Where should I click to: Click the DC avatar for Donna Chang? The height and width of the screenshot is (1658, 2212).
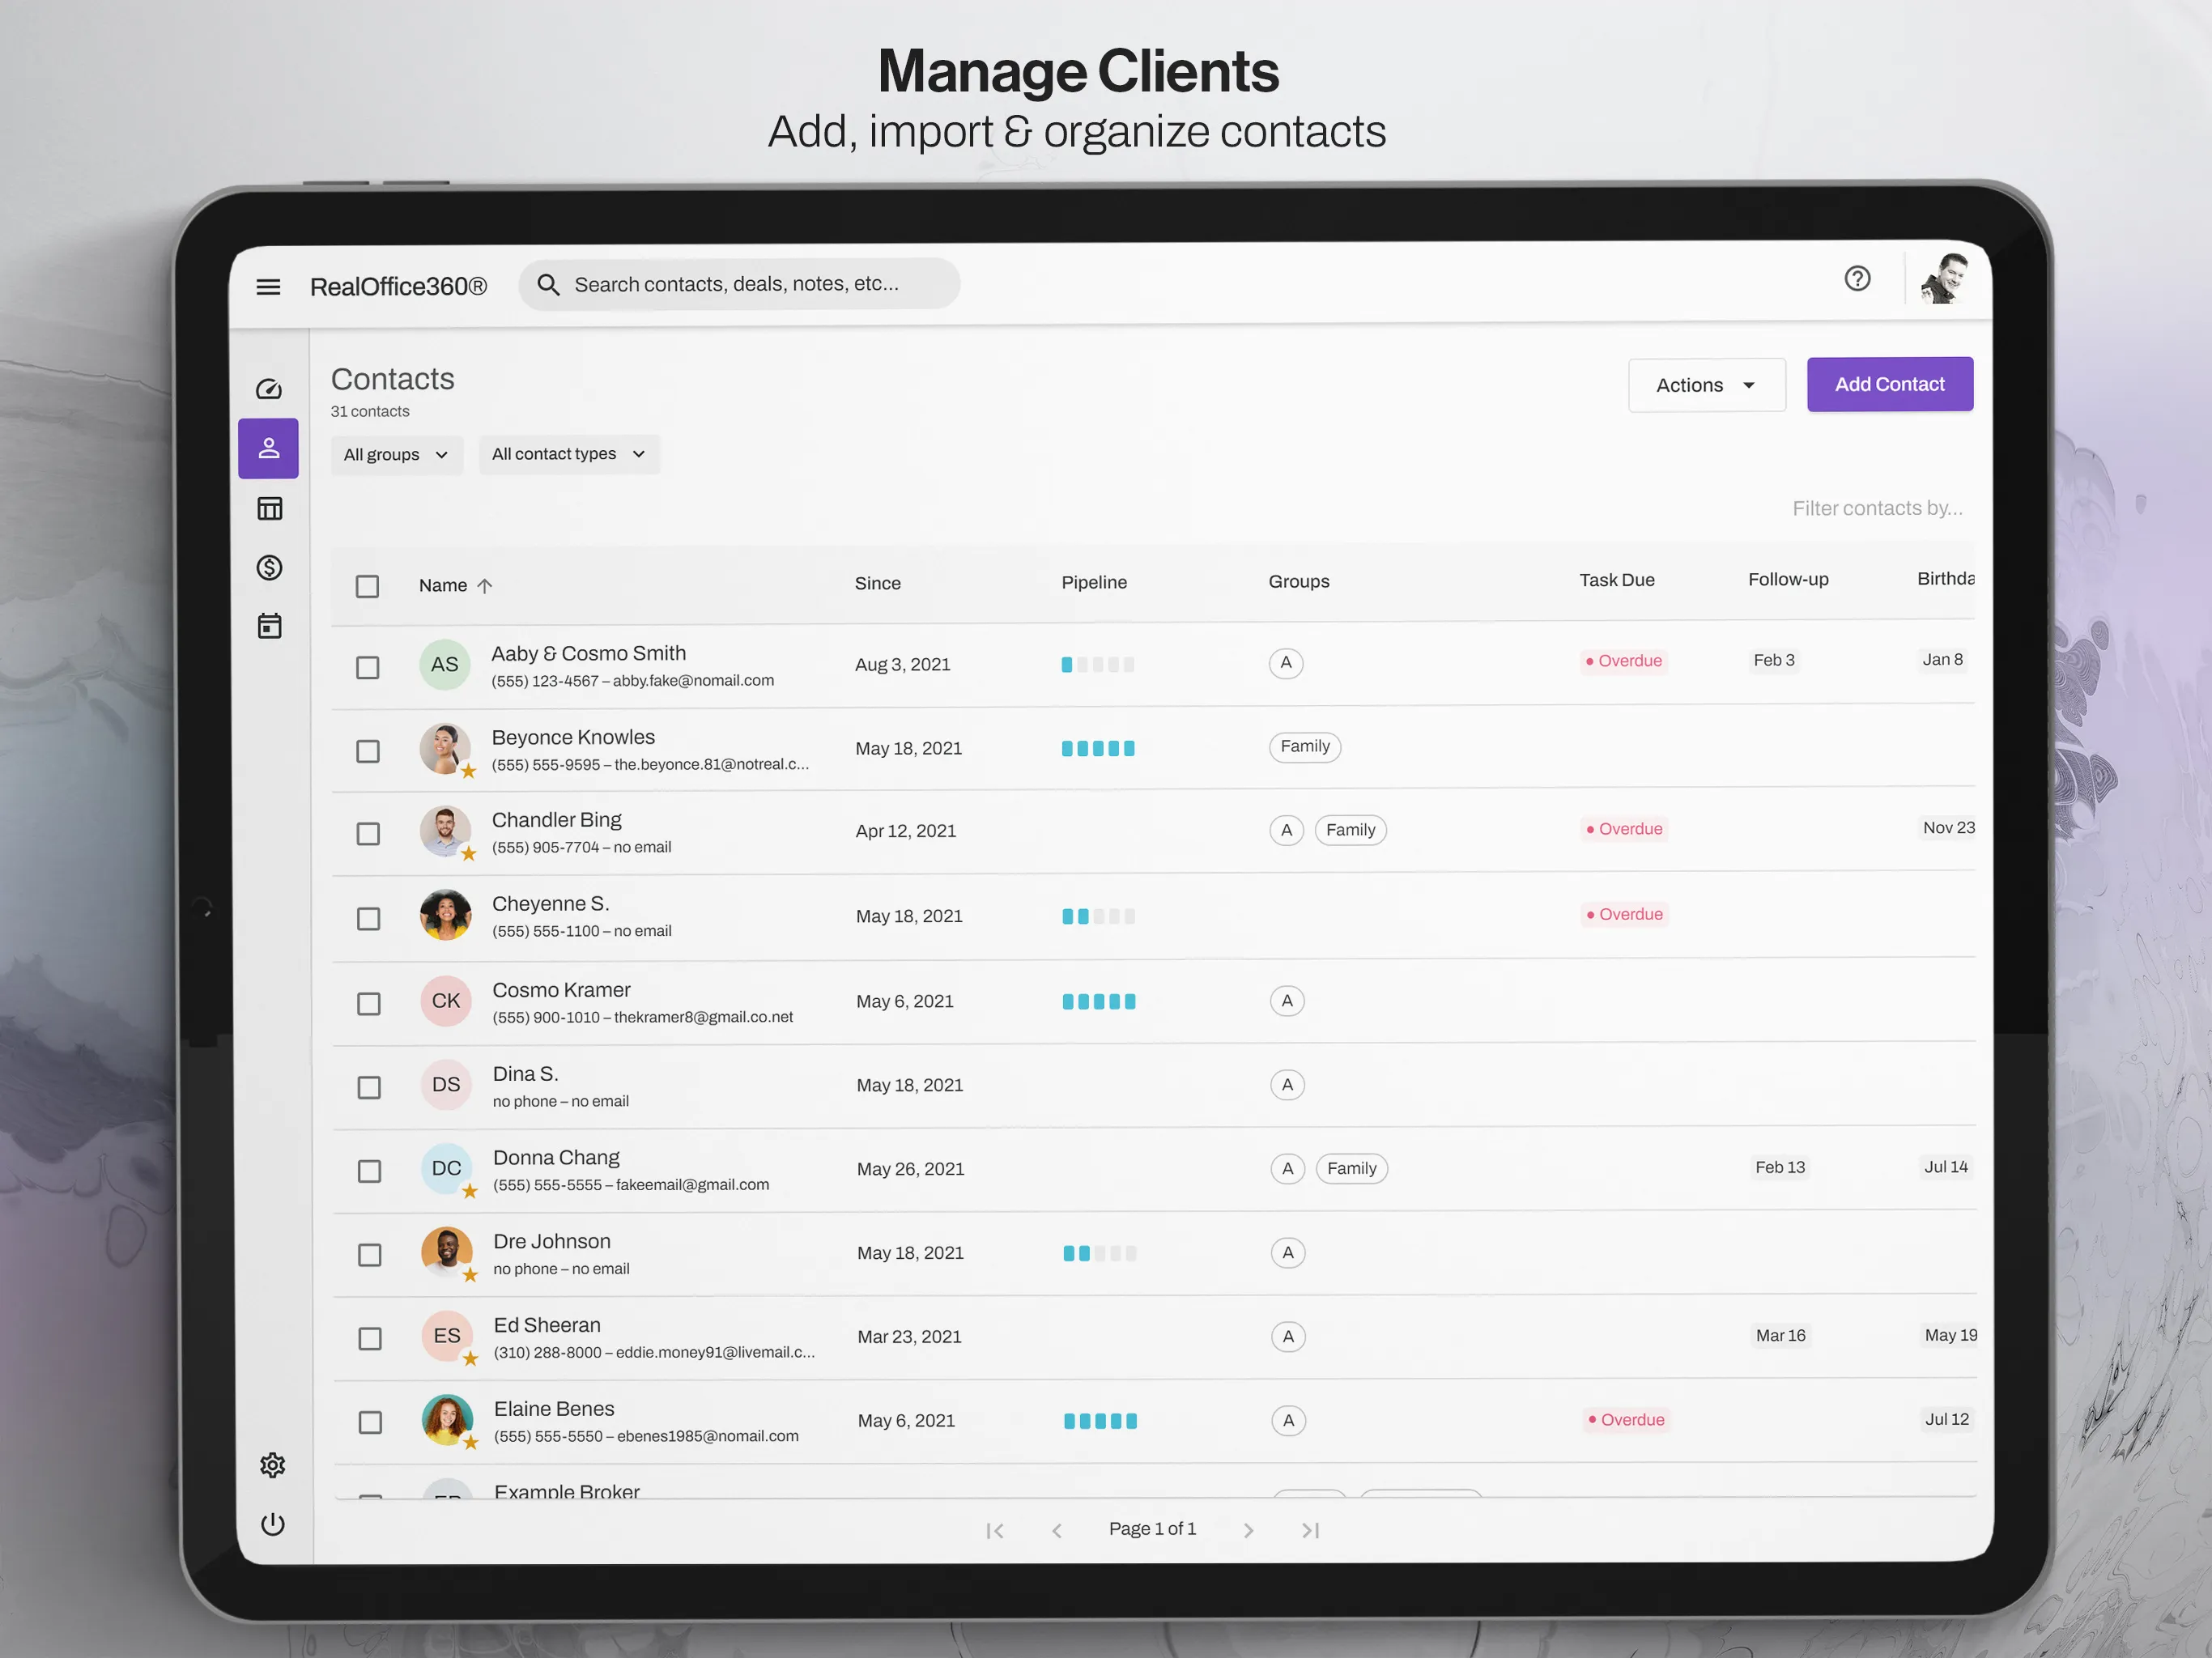(447, 1169)
